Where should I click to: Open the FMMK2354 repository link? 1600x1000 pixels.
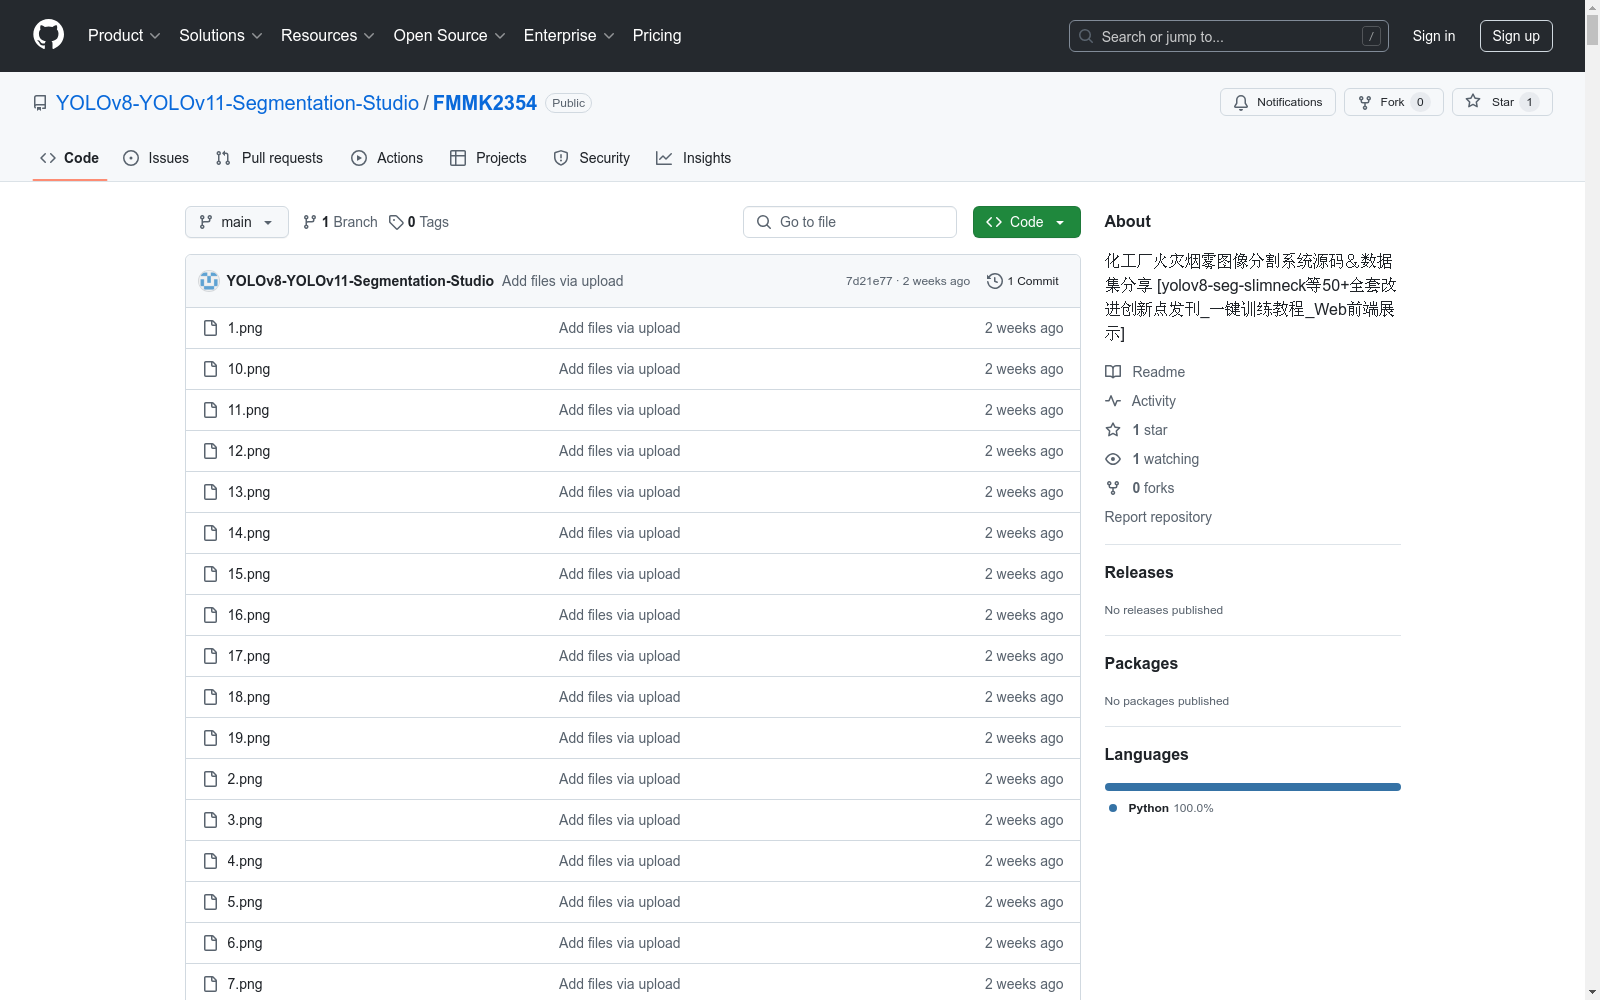(x=485, y=103)
